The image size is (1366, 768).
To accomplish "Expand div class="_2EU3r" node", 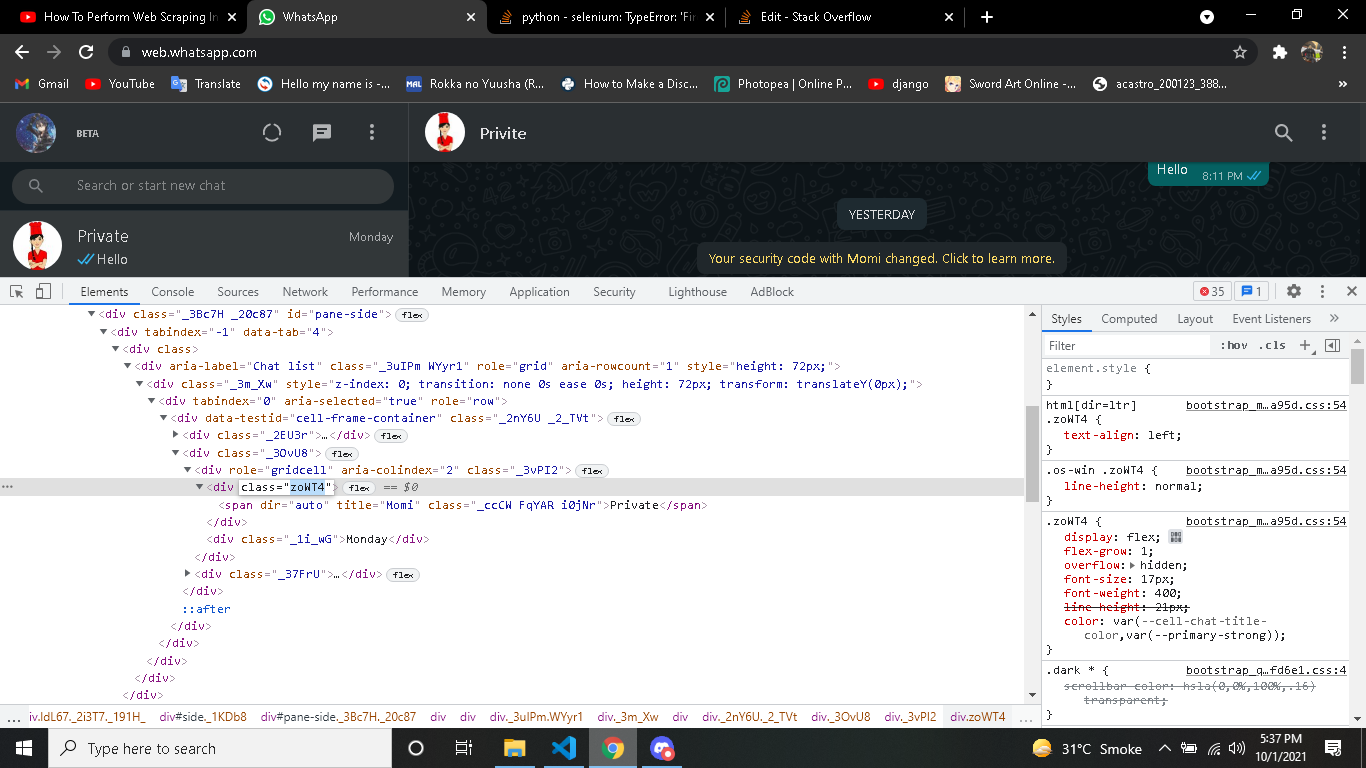I will tap(175, 435).
